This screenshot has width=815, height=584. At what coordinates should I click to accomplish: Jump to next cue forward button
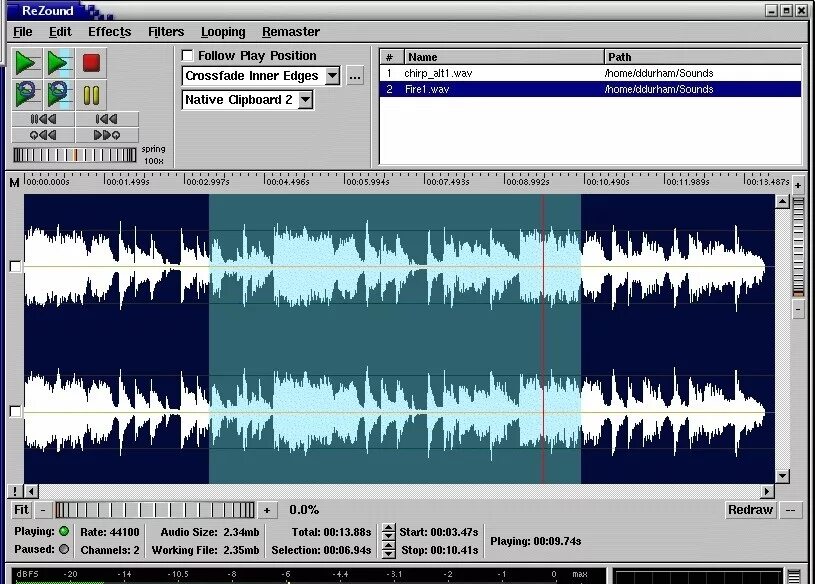(x=107, y=135)
